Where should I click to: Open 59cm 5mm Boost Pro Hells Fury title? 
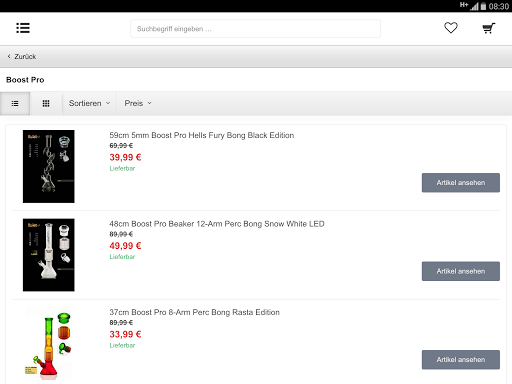[x=202, y=135]
